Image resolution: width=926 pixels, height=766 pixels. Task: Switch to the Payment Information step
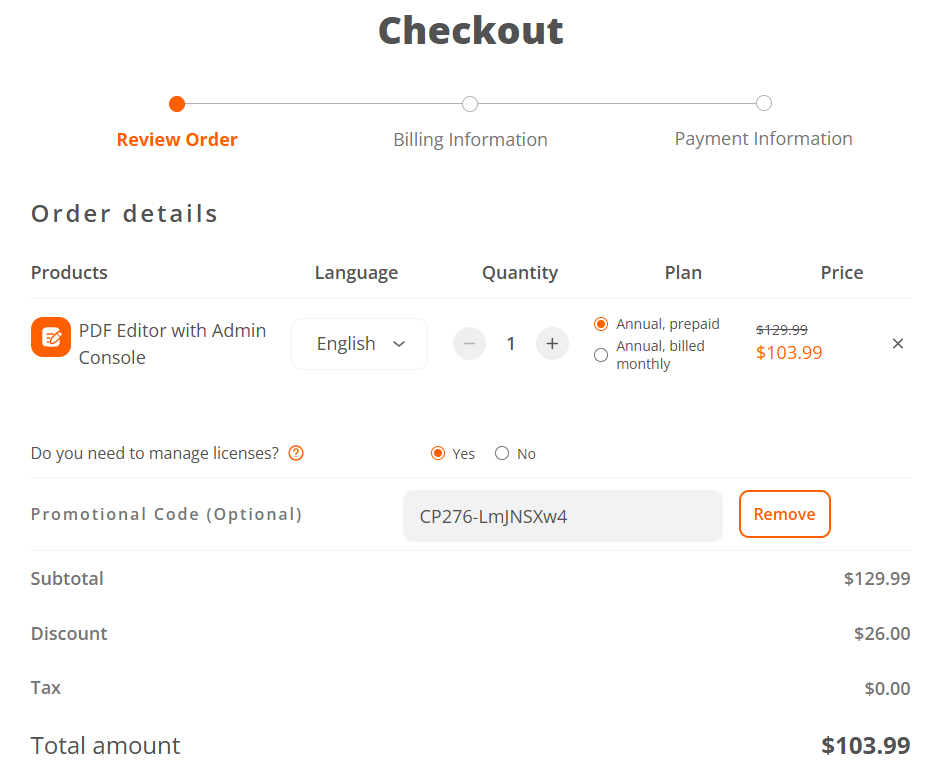763,138
